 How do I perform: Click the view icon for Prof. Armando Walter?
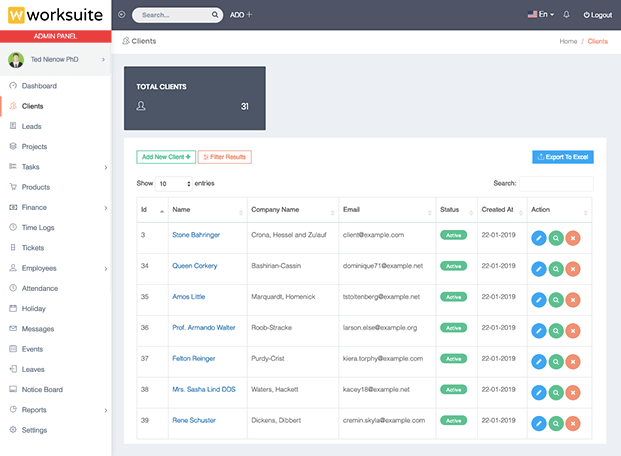556,331
